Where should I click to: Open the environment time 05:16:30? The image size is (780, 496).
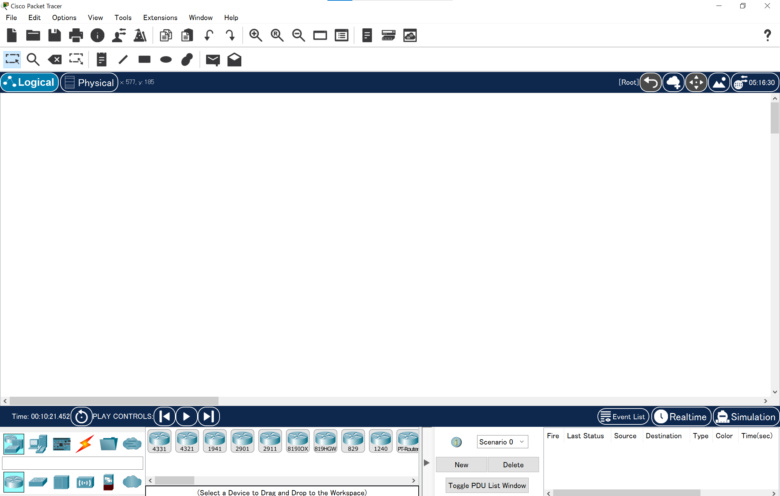[x=755, y=83]
